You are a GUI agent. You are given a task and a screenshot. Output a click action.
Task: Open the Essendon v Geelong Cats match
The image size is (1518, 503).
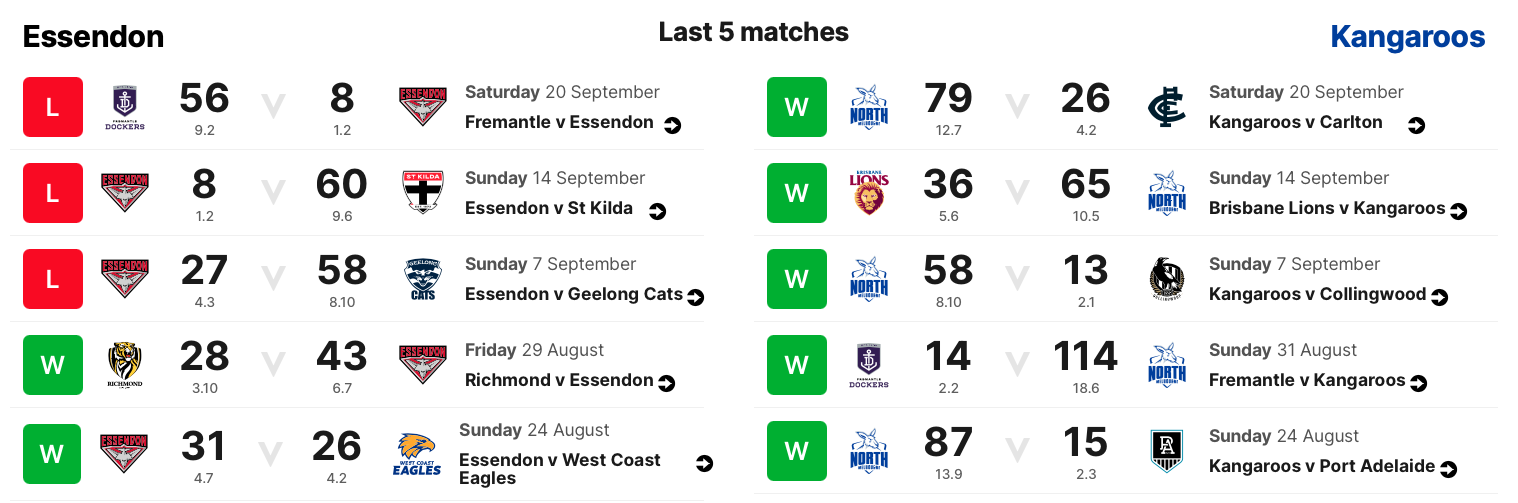click(x=574, y=294)
